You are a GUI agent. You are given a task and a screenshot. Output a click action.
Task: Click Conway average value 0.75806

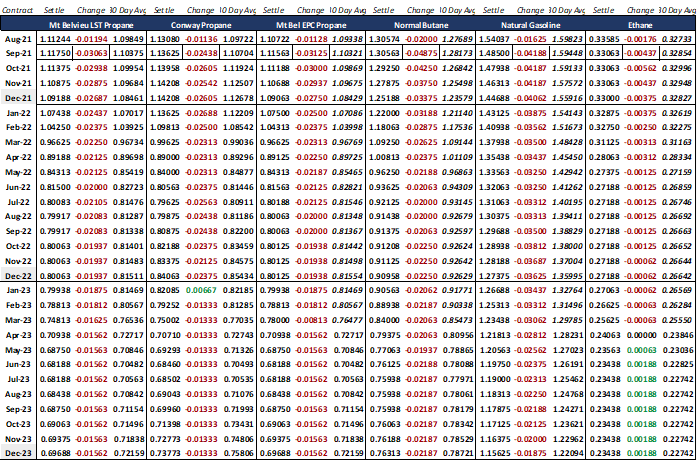click(x=238, y=453)
